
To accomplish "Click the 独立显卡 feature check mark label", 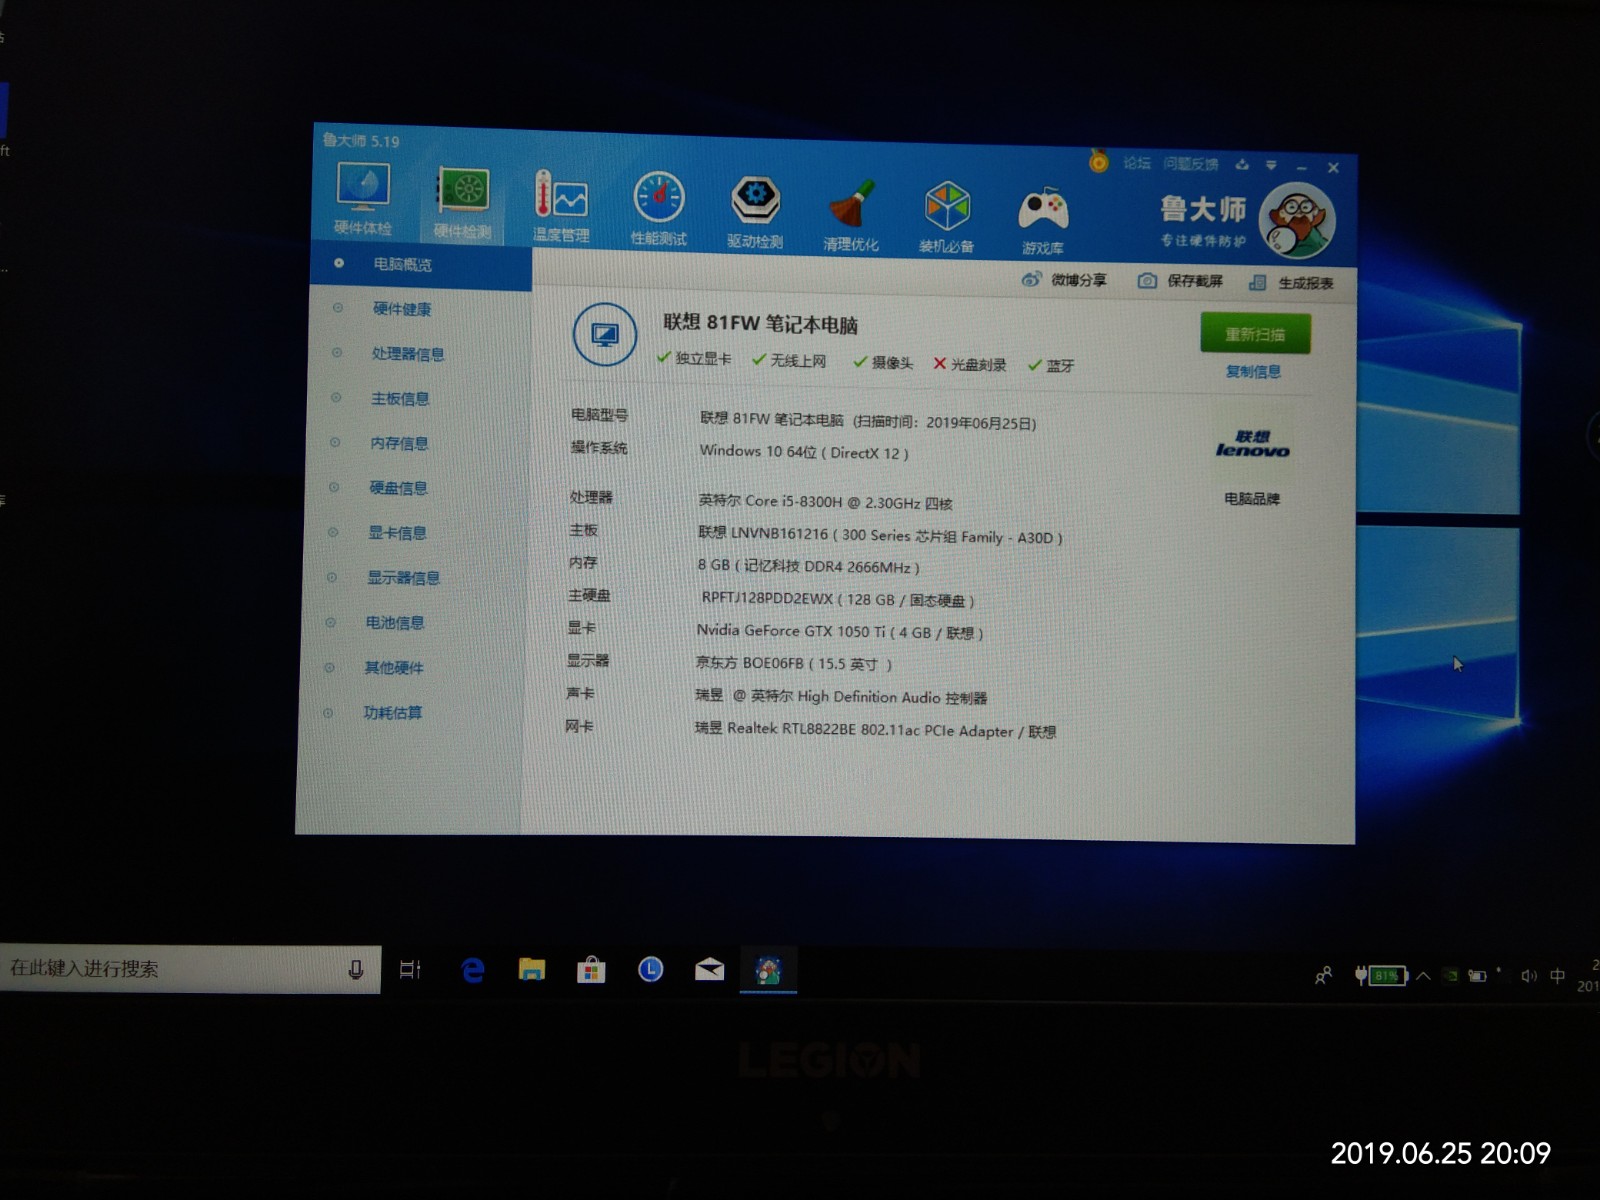I will 694,358.
